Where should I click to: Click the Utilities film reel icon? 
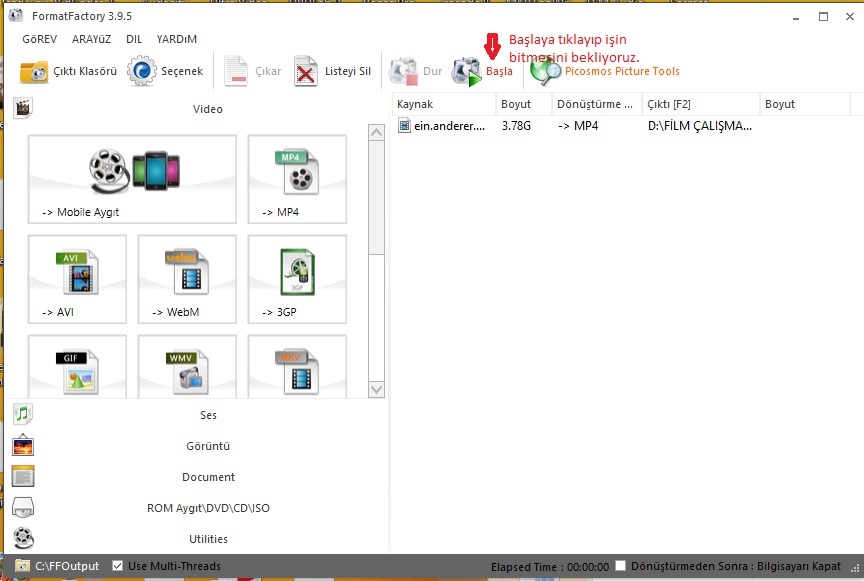point(23,539)
